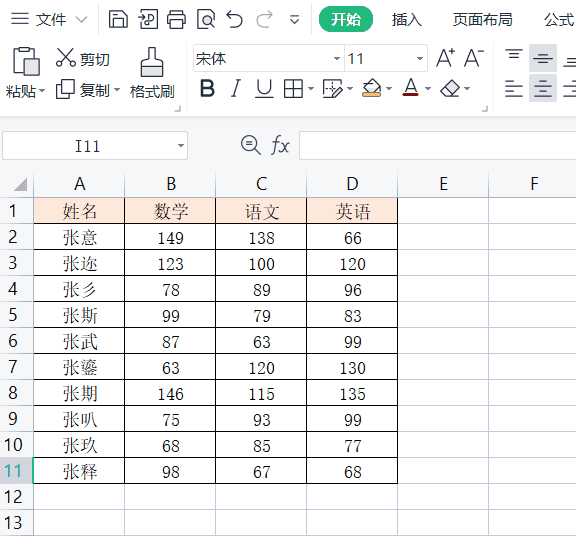
Task: Open font settings dialog launcher
Action: tap(485, 109)
